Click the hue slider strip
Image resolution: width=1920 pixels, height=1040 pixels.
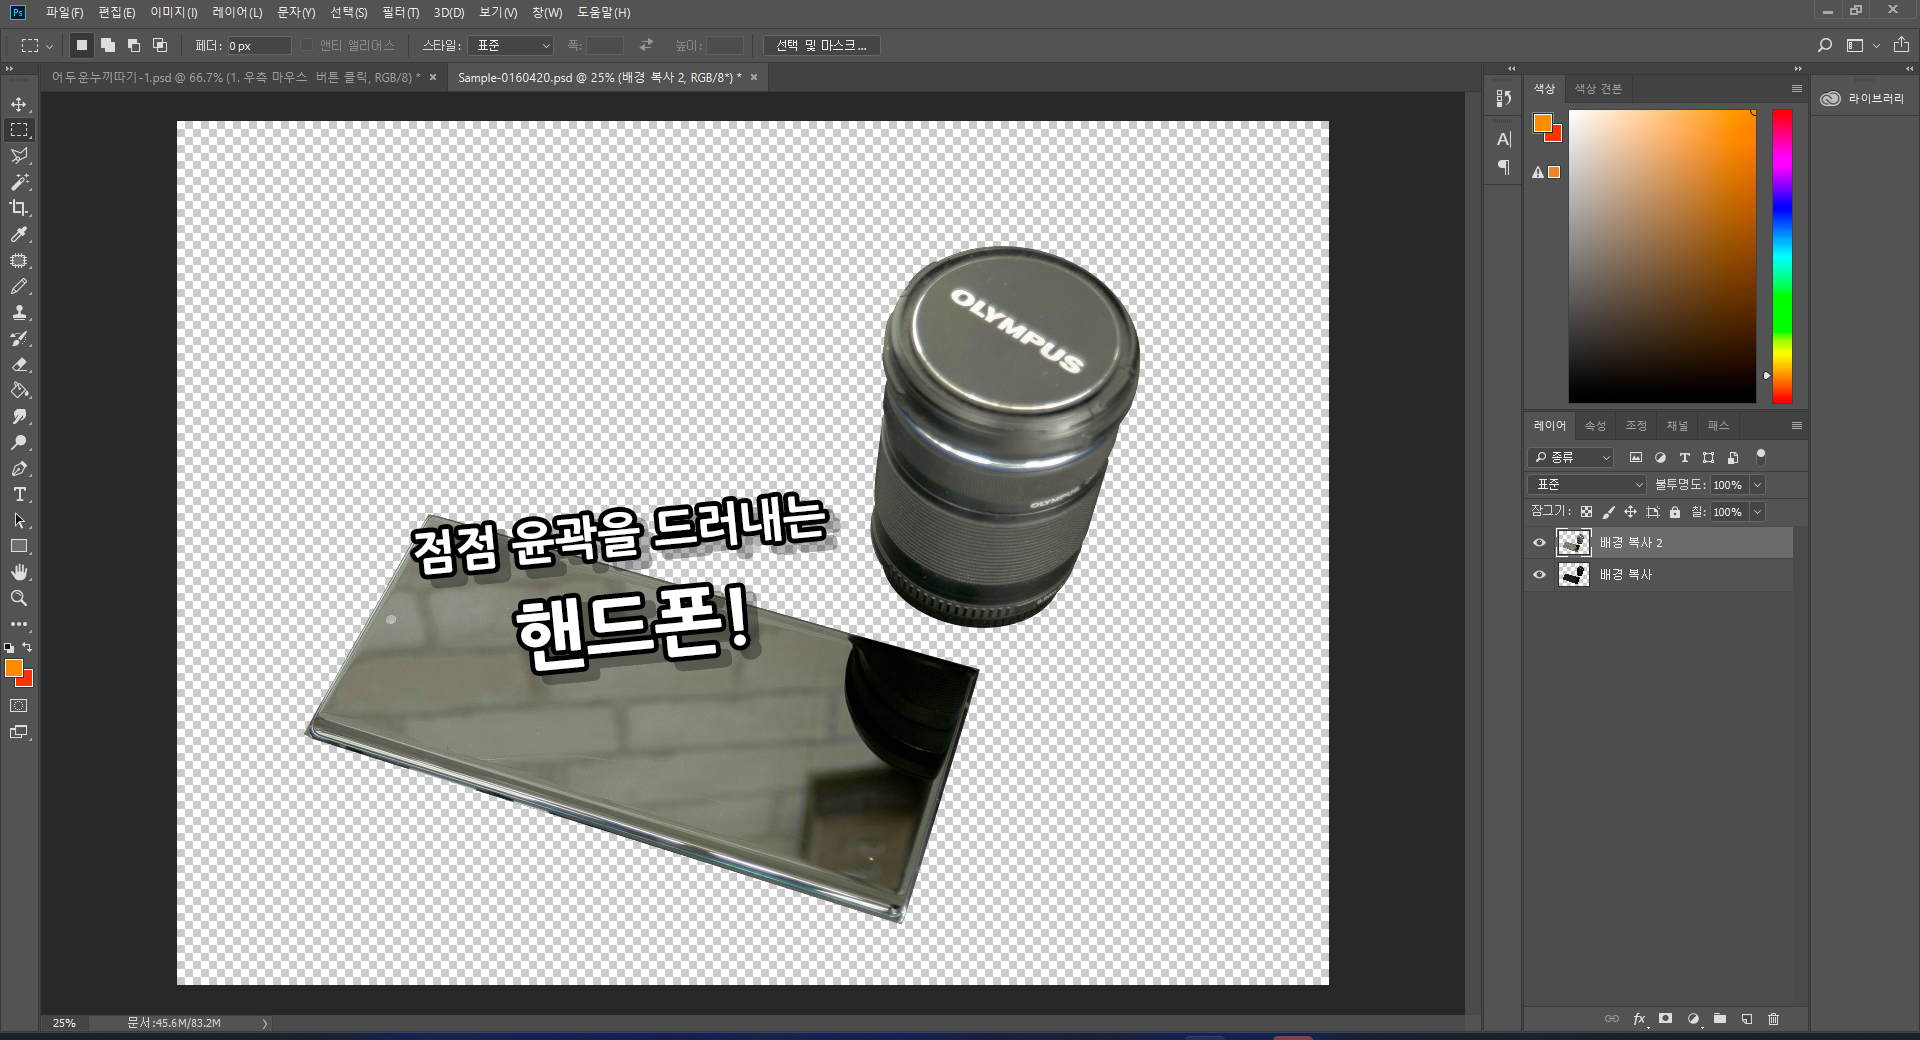click(1782, 256)
